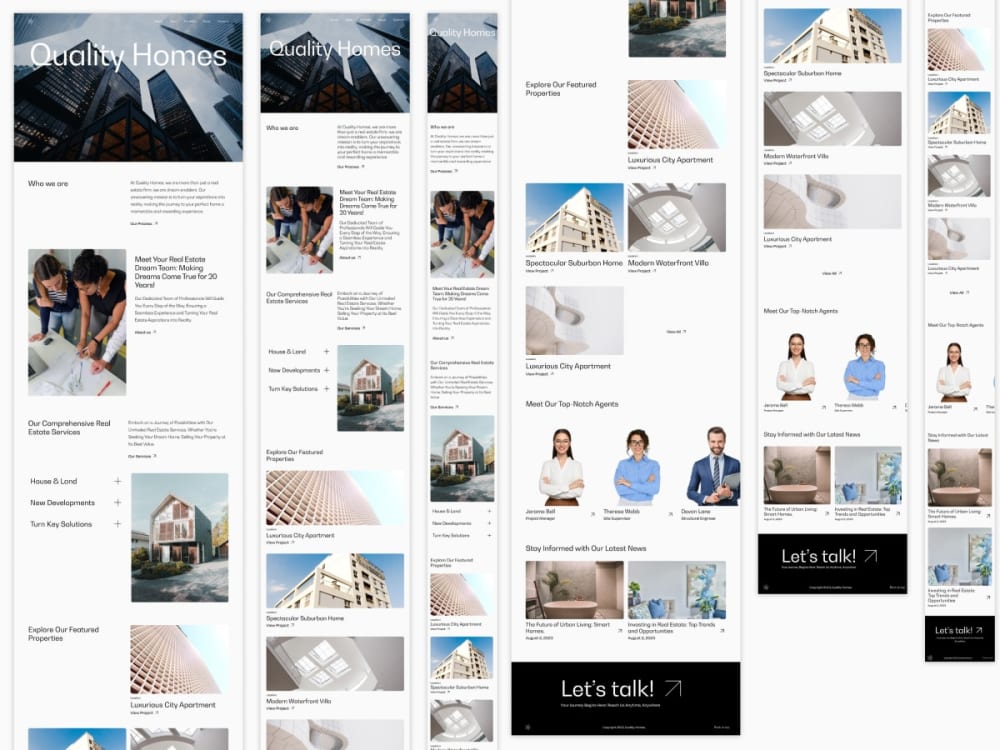
Task: Click the team photo in the tablet mockup
Action: pyautogui.click(x=300, y=230)
